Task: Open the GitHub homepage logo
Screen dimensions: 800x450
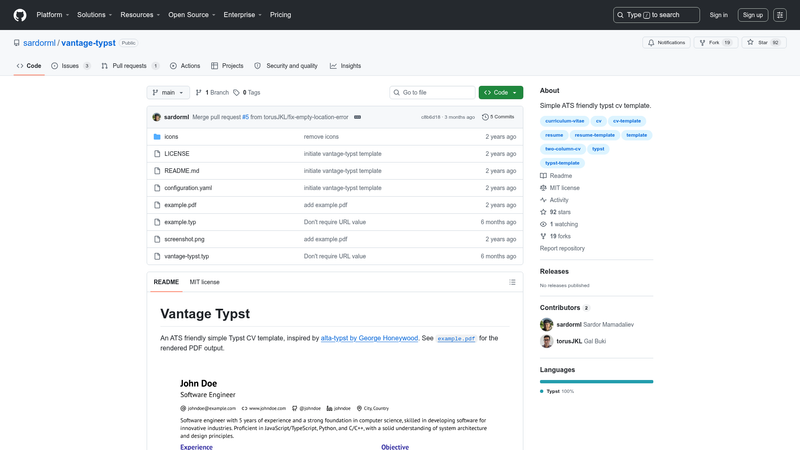Action: click(20, 15)
